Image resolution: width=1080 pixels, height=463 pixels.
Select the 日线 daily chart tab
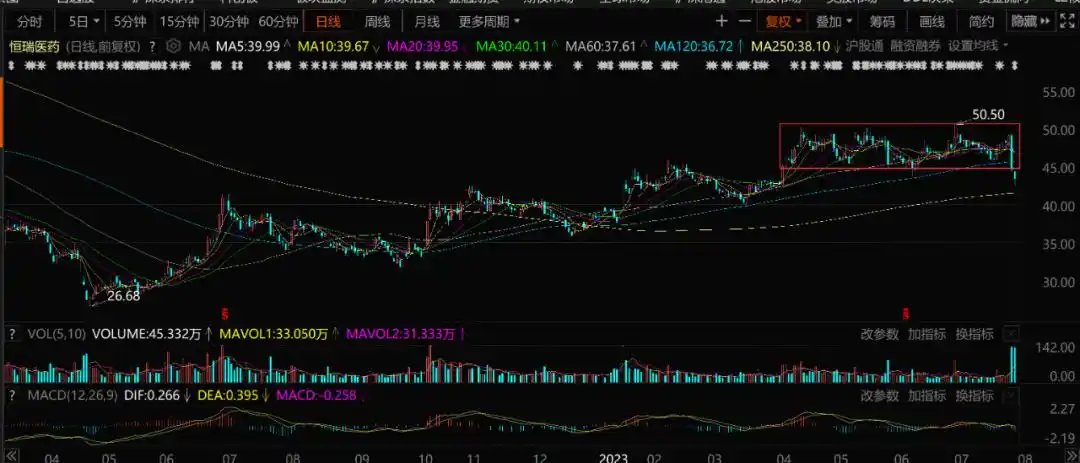click(x=328, y=22)
